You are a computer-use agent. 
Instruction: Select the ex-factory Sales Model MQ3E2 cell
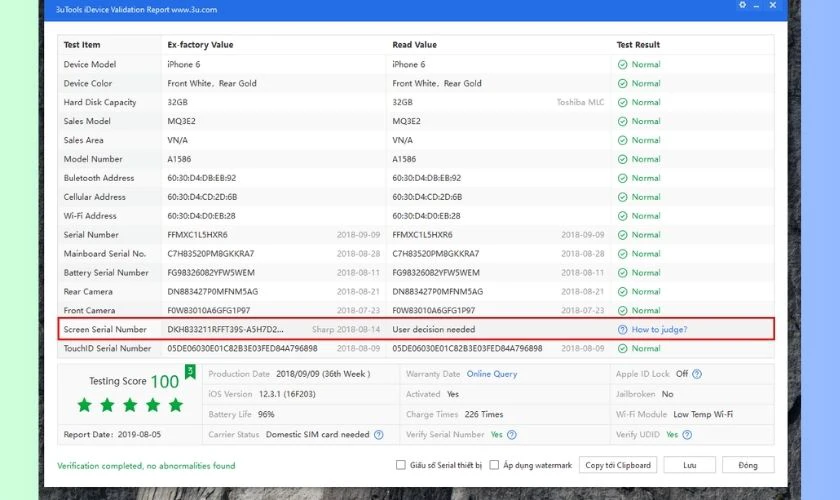pyautogui.click(x=182, y=121)
